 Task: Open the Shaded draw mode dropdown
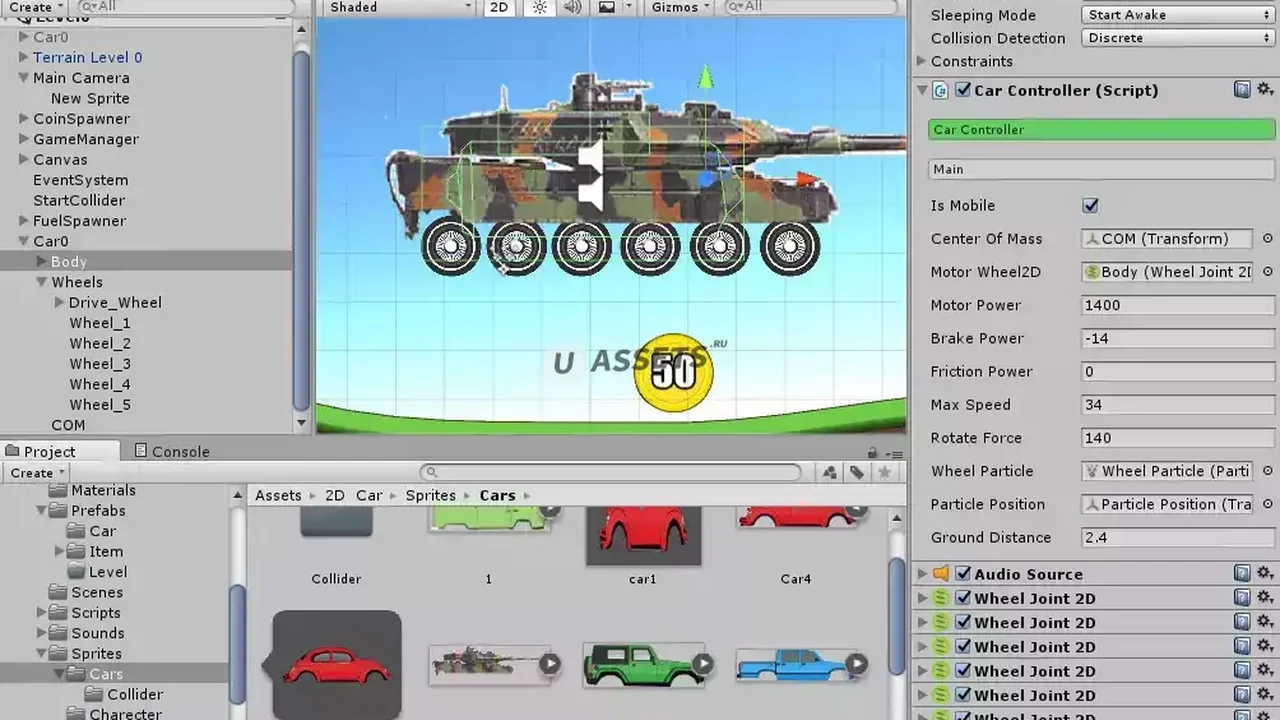(400, 7)
